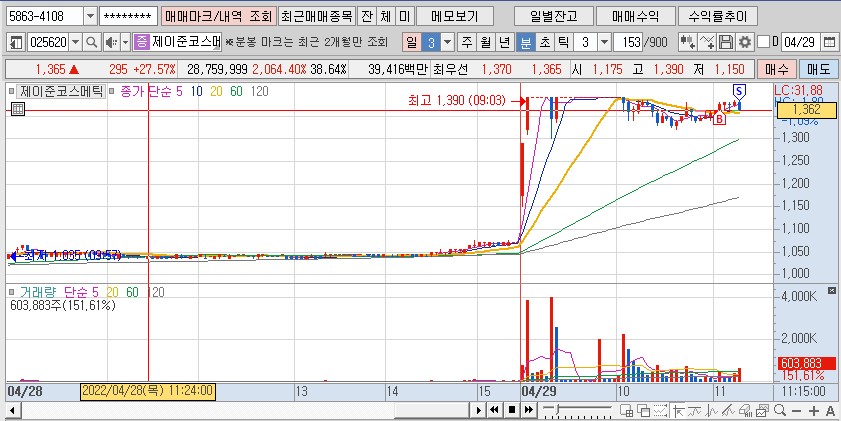Image resolution: width=841 pixels, height=421 pixels.
Task: Click the rewind double-arrow button
Action: click(495, 410)
